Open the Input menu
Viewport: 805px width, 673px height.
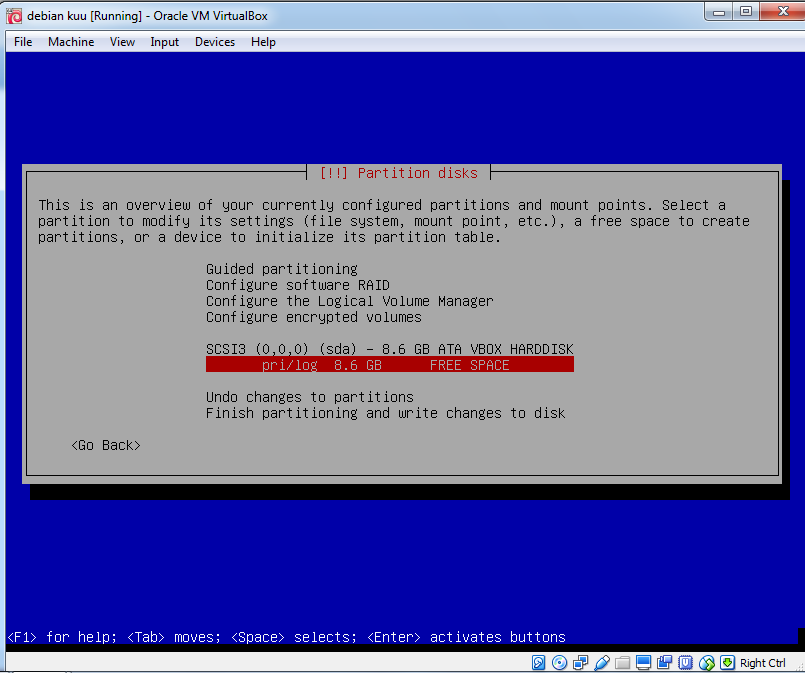coord(164,42)
